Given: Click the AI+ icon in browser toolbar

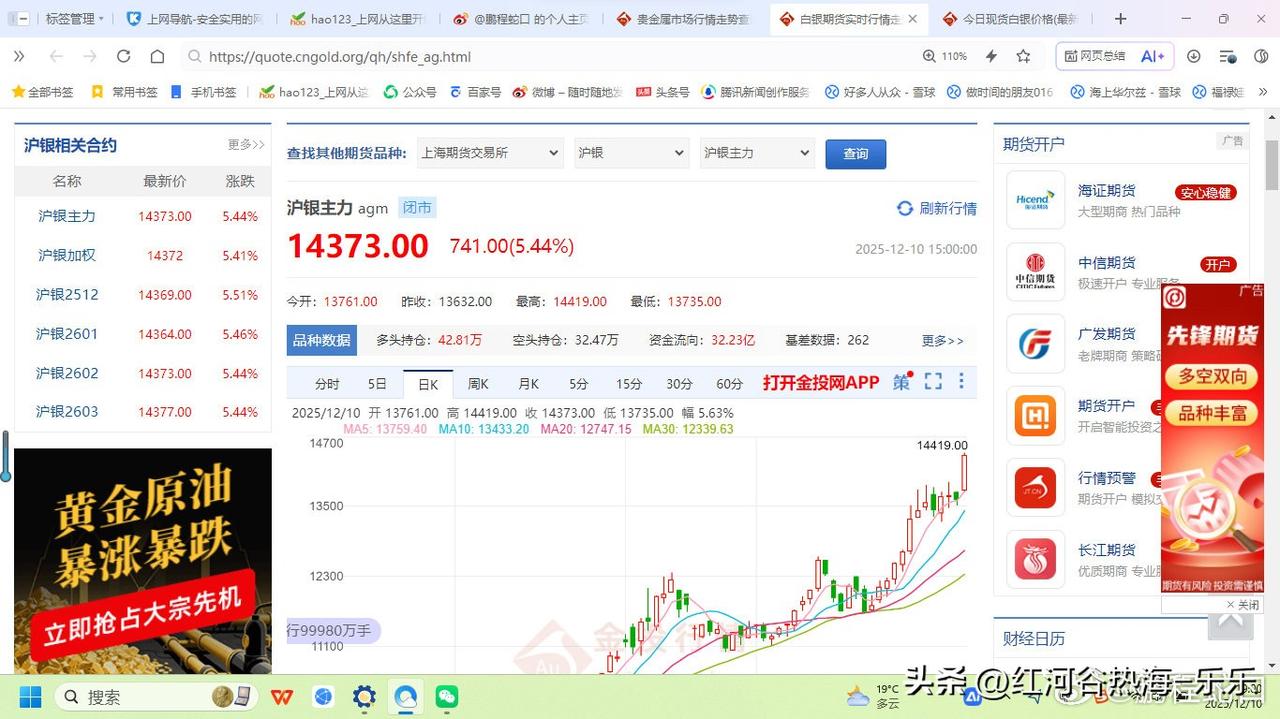Looking at the screenshot, I should tap(1152, 56).
